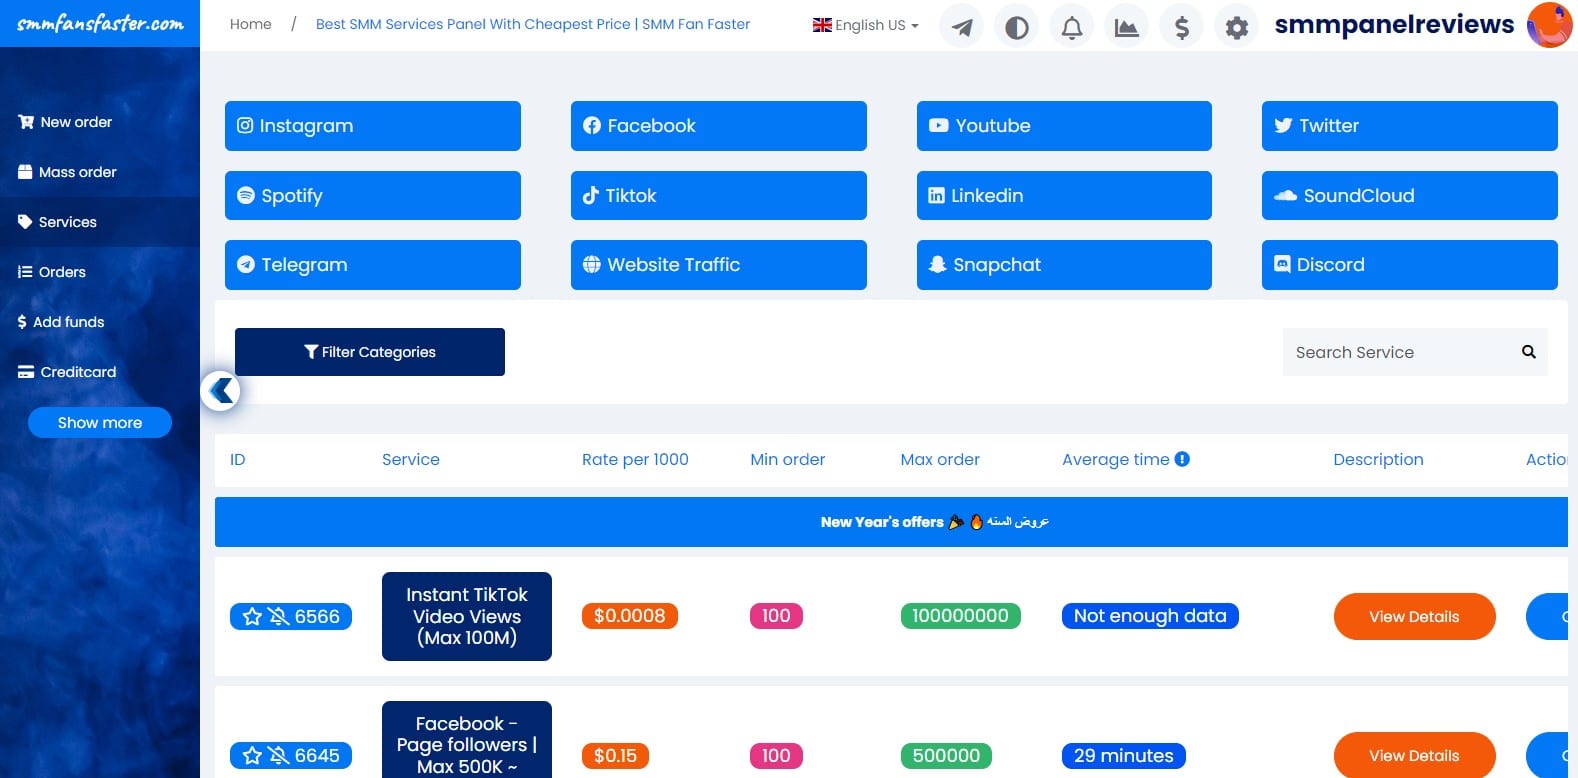Open the statistics chart icon in header

click(1126, 27)
